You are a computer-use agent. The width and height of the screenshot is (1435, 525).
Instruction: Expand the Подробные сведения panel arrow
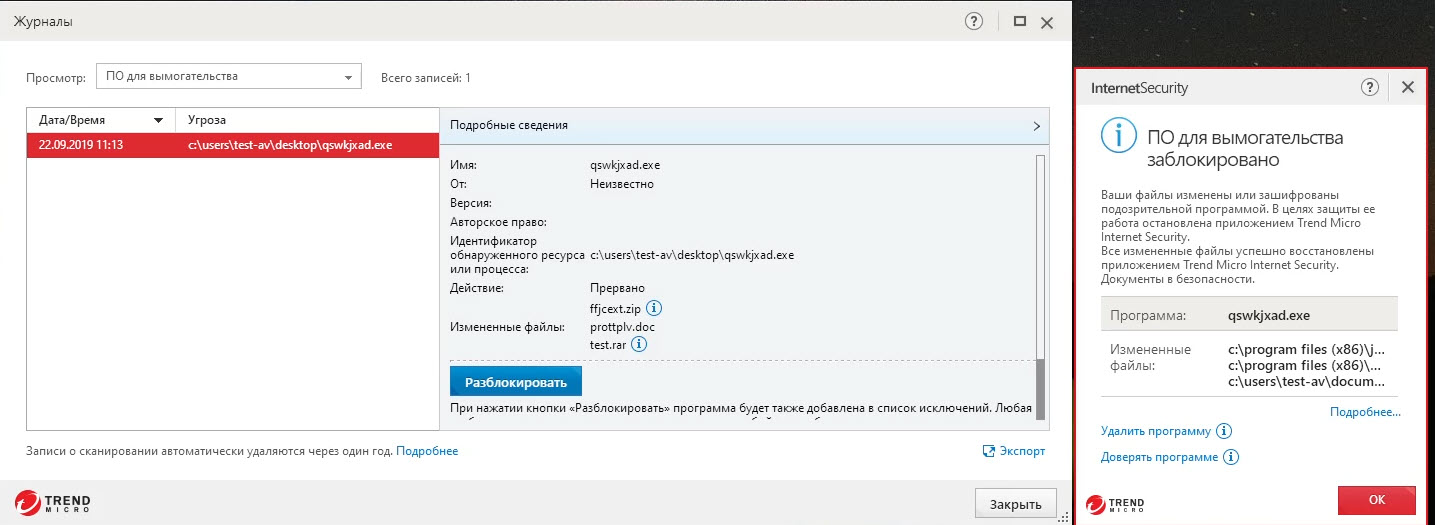1036,126
